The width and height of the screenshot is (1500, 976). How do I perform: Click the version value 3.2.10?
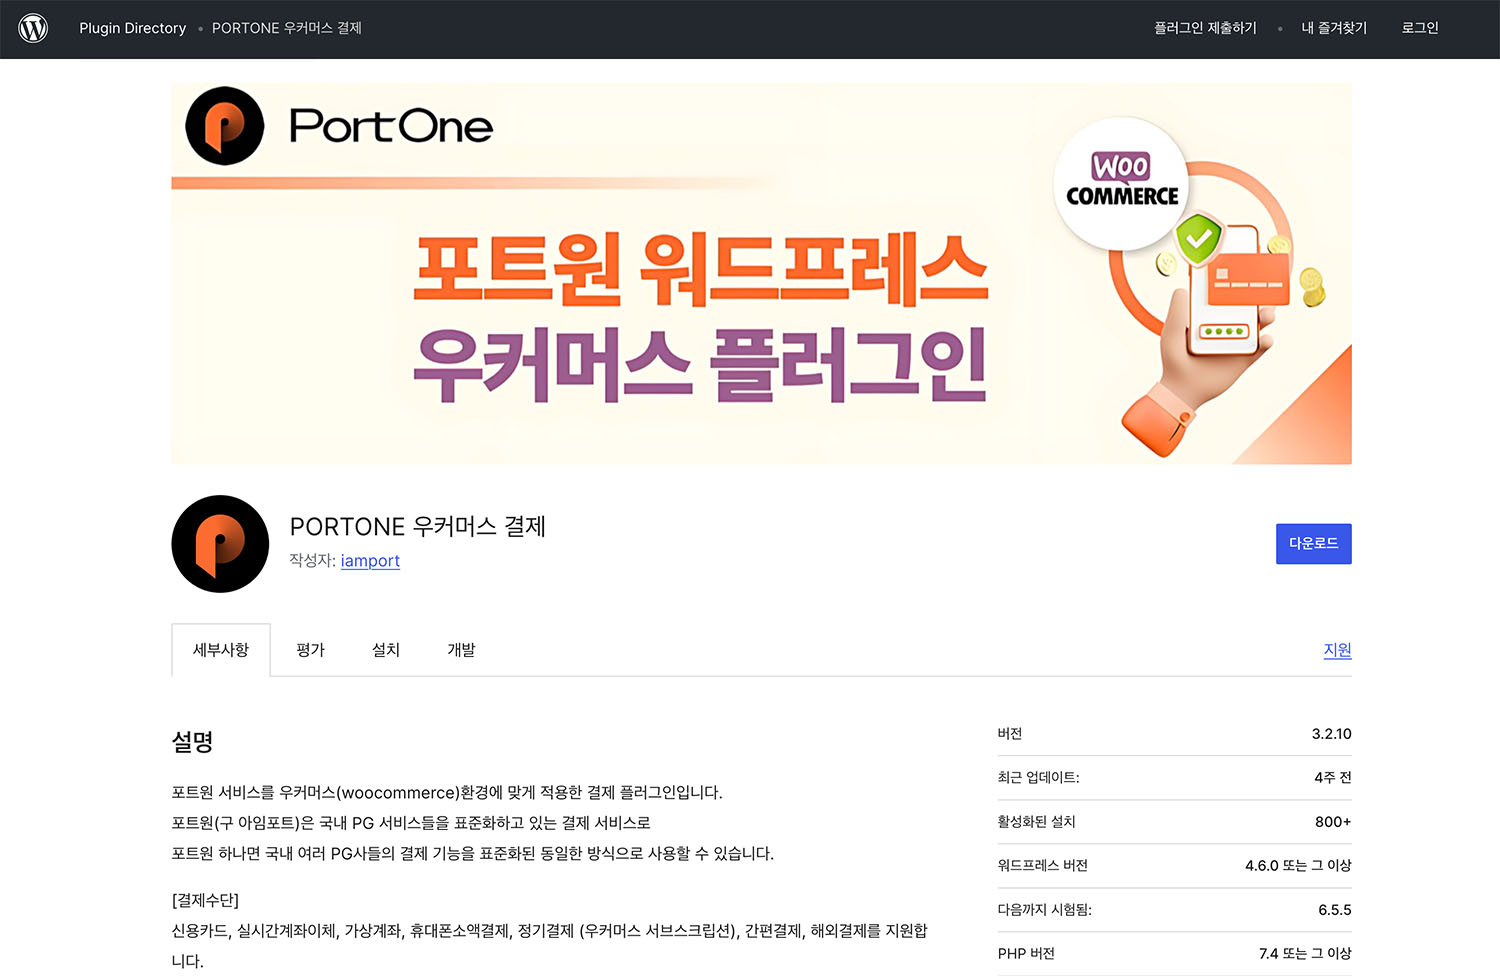pos(1331,734)
